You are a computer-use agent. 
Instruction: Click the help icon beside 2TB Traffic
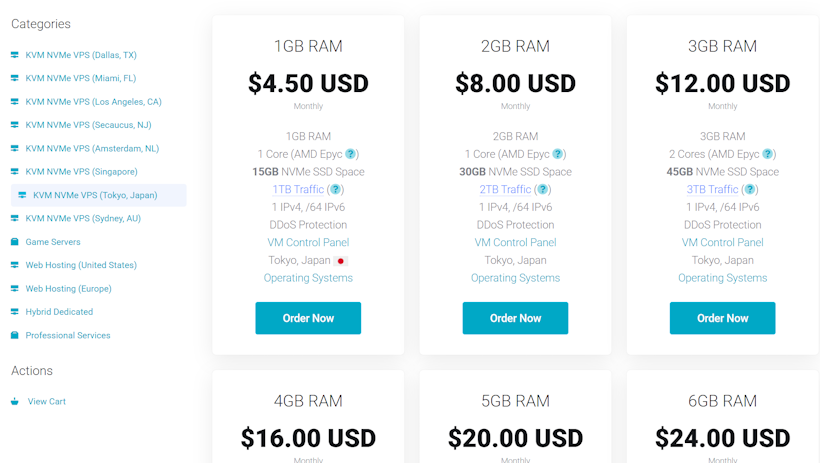click(543, 190)
